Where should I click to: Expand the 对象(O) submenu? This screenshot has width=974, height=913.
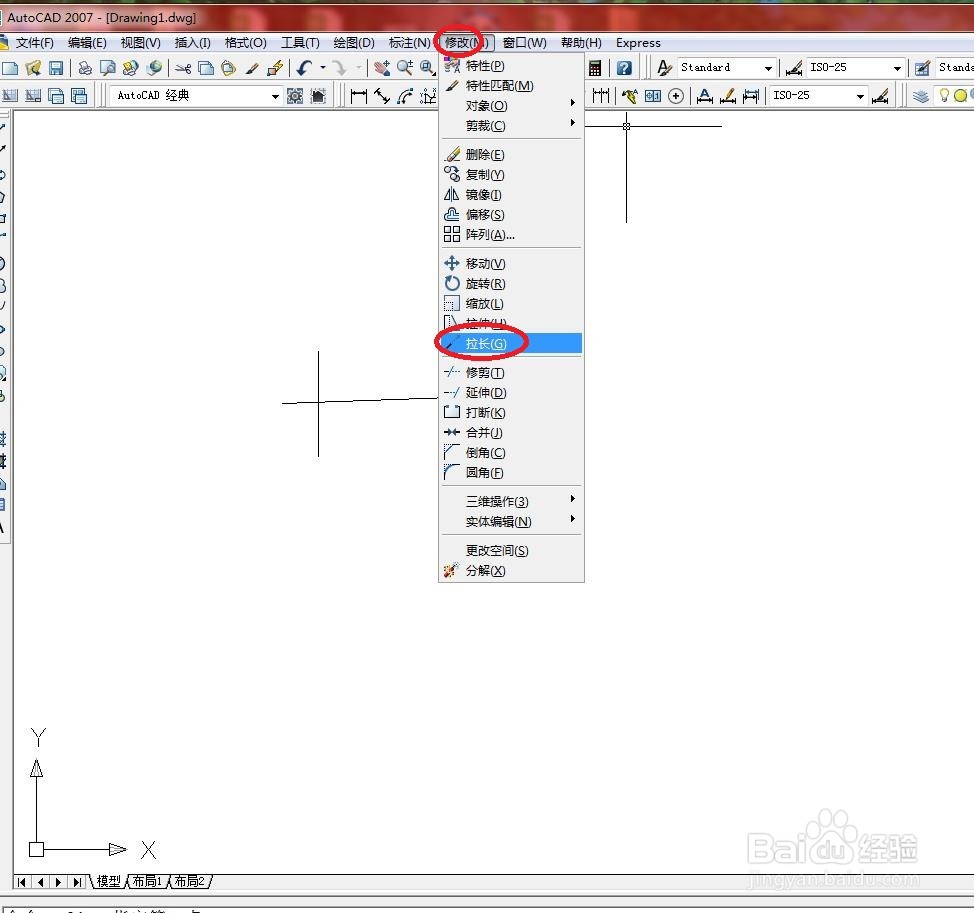[511, 106]
